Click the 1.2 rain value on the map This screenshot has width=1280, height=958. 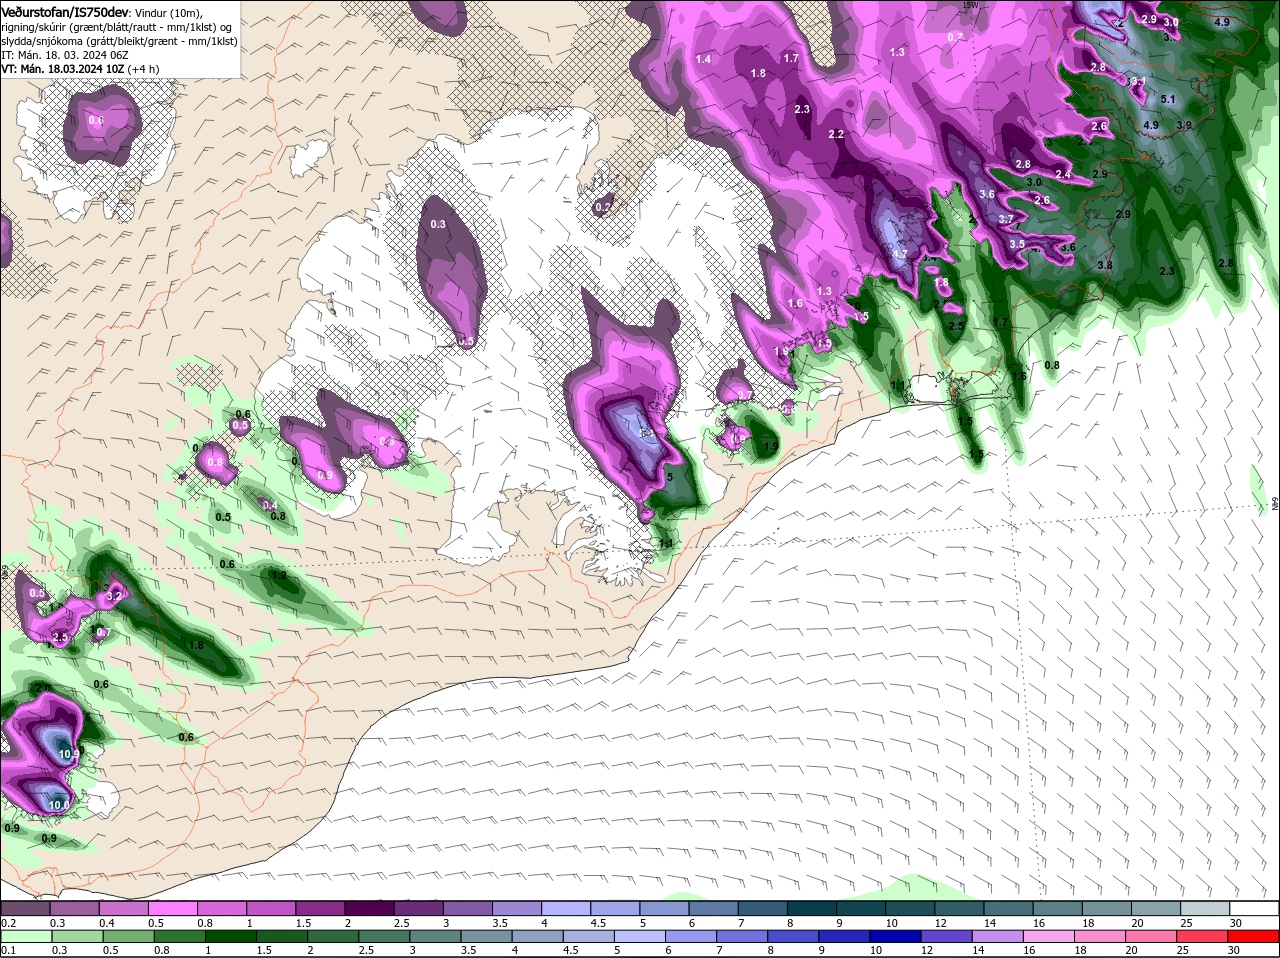point(279,575)
